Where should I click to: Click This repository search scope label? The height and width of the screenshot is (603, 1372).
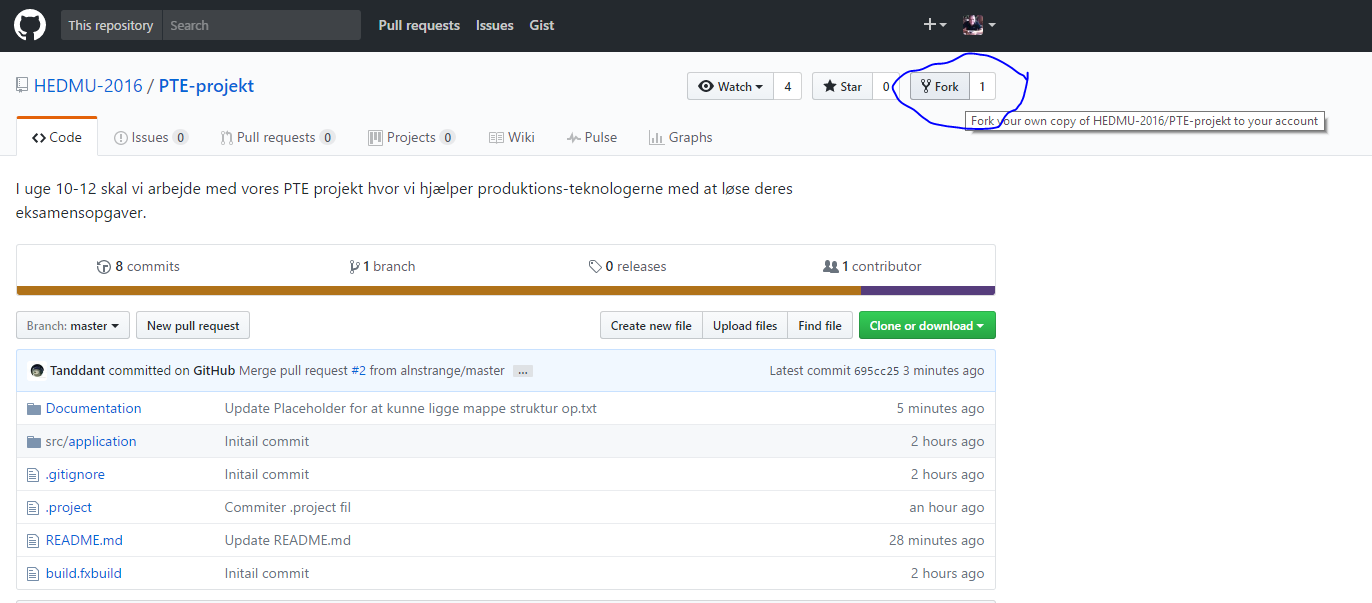click(111, 25)
